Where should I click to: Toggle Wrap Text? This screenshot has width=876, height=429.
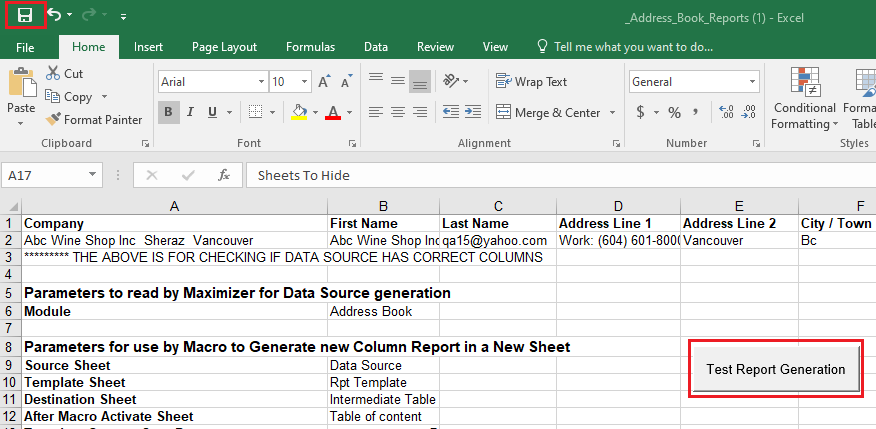coord(531,82)
